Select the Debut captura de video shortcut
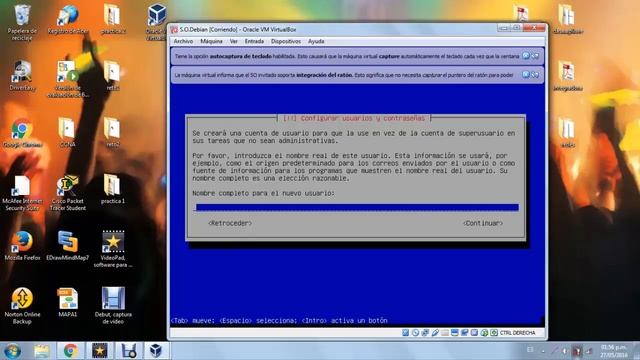Image resolution: width=640 pixels, height=360 pixels. click(113, 306)
